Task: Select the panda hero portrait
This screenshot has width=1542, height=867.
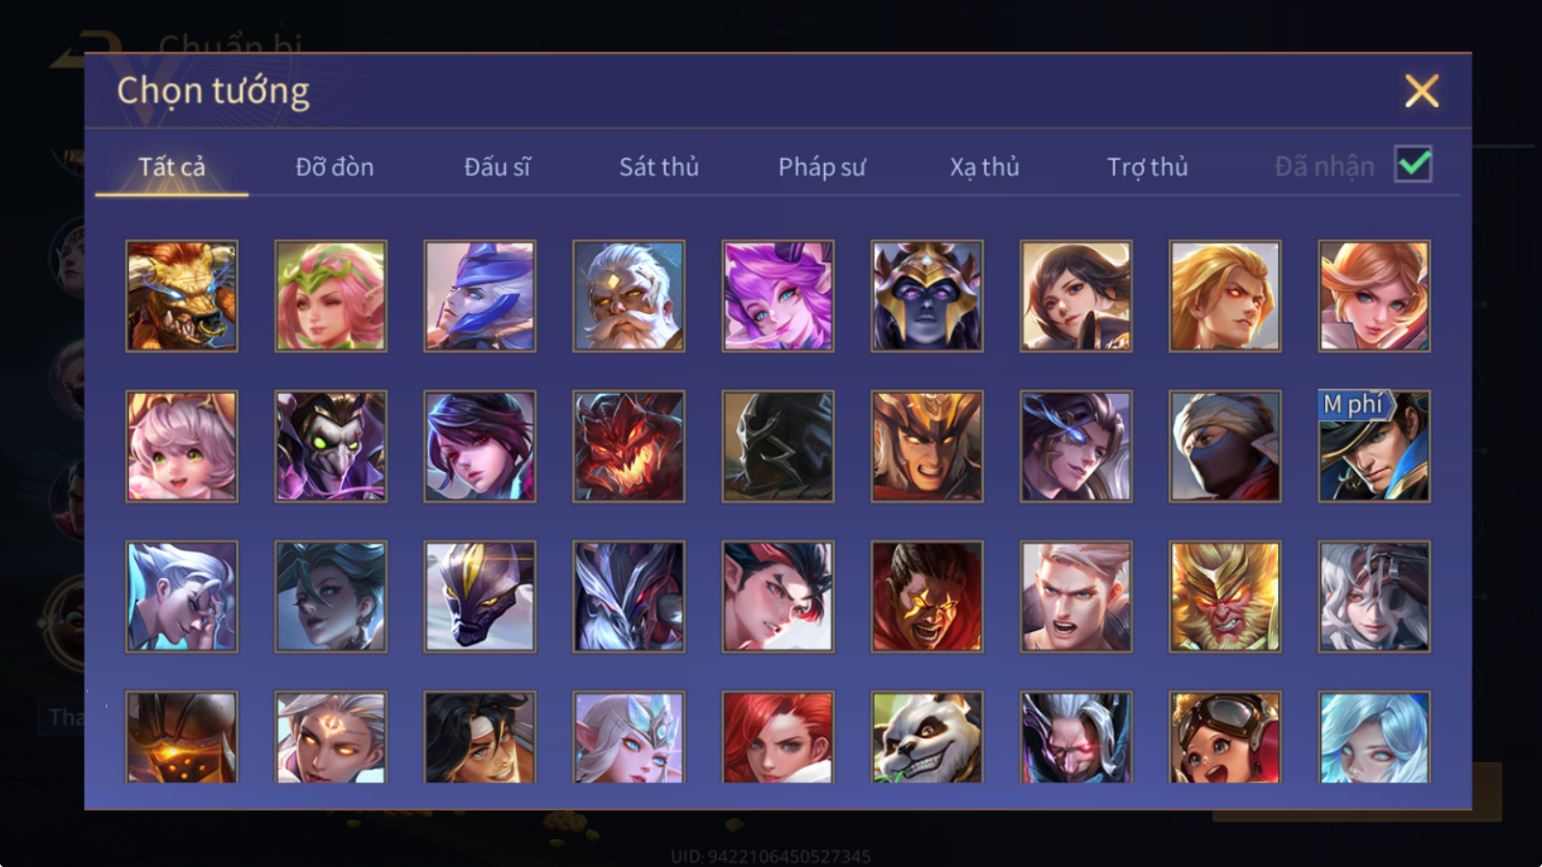Action: tap(927, 737)
